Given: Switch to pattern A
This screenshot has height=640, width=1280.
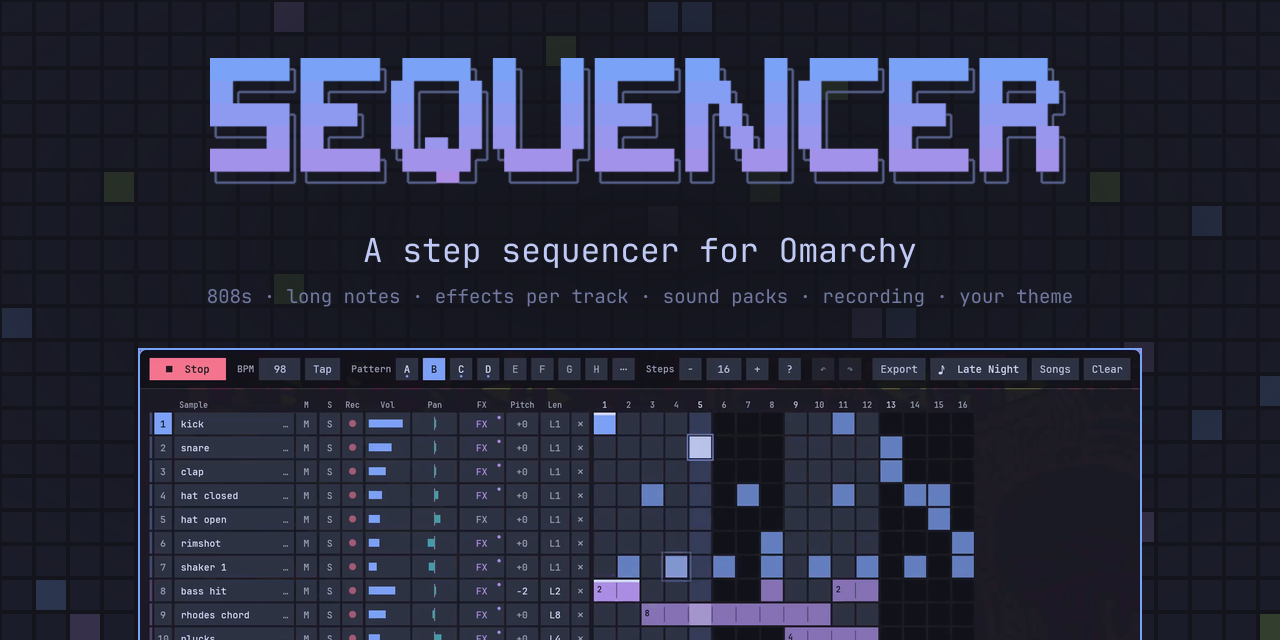Looking at the screenshot, I should click(407, 369).
